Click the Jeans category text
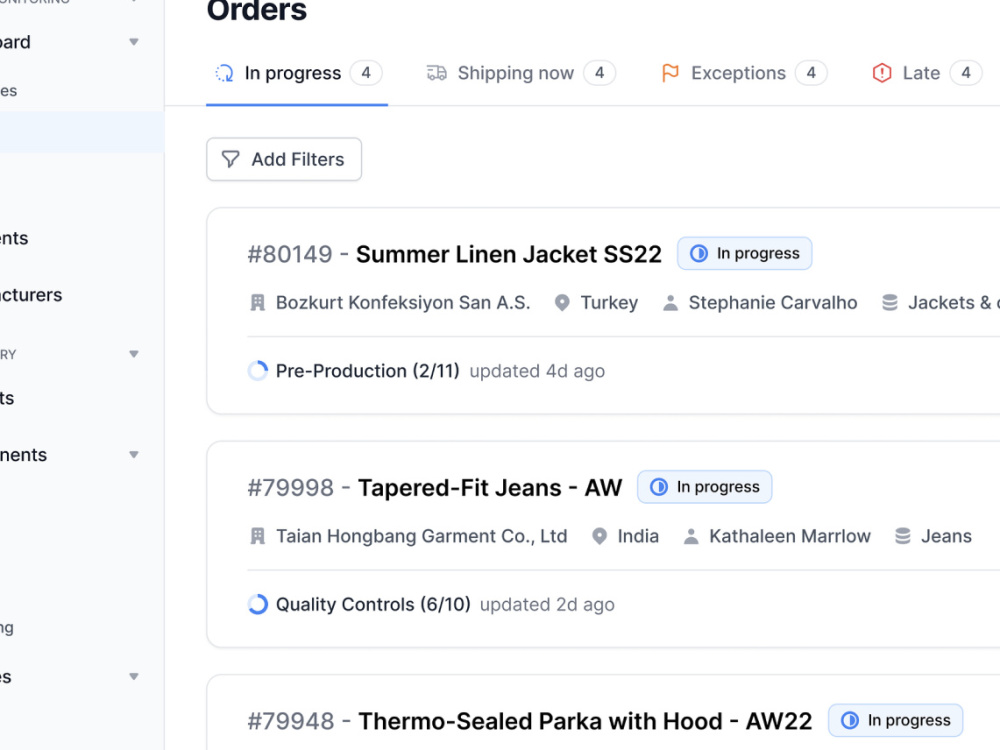This screenshot has height=750, width=1000. point(946,536)
